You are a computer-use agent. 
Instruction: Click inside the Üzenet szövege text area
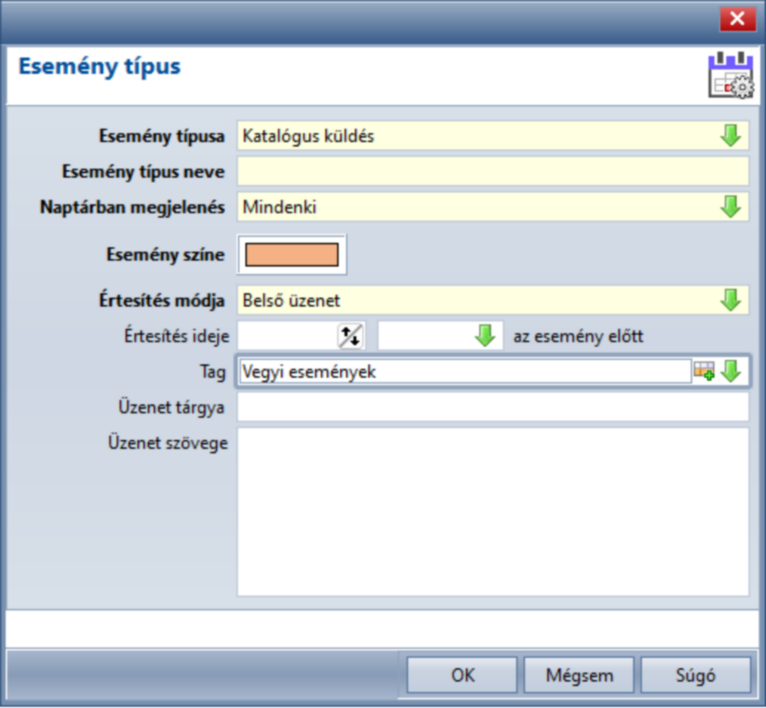(493, 512)
